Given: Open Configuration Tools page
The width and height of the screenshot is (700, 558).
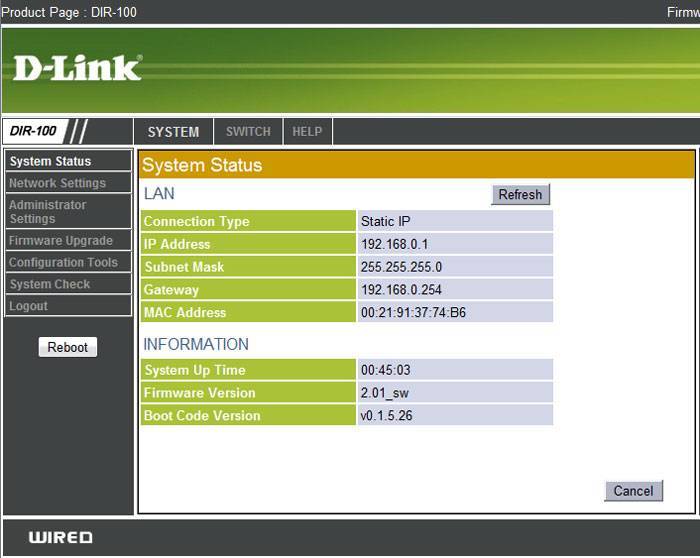Looking at the screenshot, I should [x=68, y=262].
